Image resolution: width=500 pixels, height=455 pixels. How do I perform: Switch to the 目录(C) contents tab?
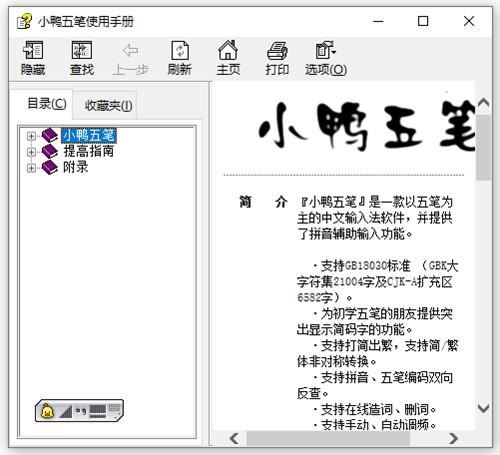pos(47,104)
